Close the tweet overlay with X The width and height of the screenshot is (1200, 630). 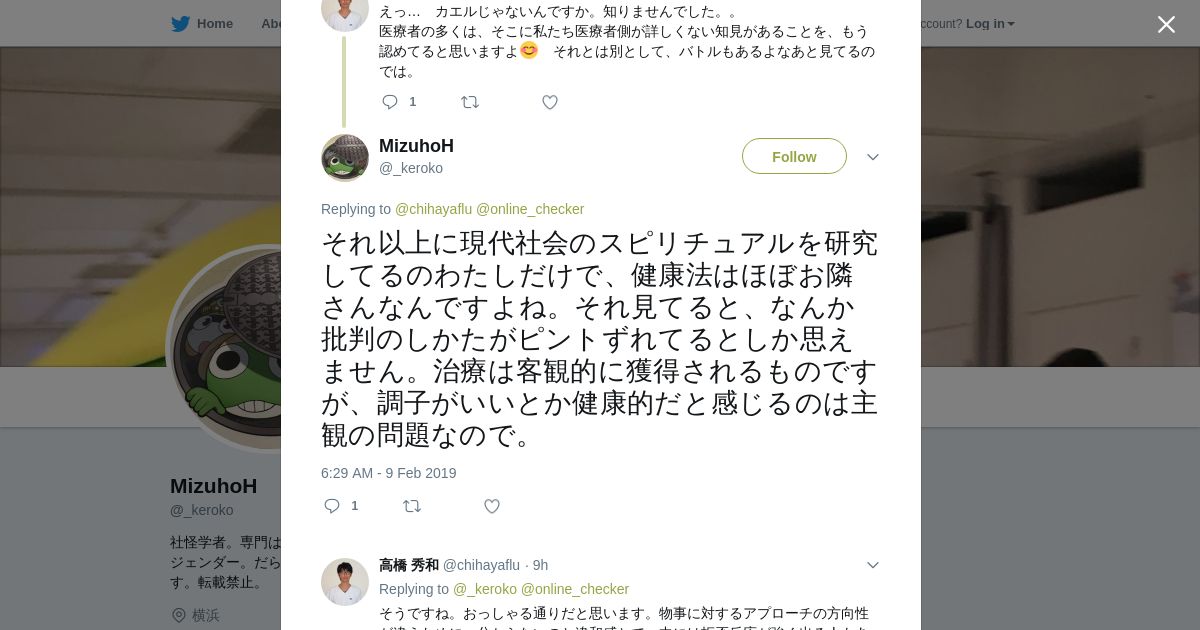(1166, 24)
